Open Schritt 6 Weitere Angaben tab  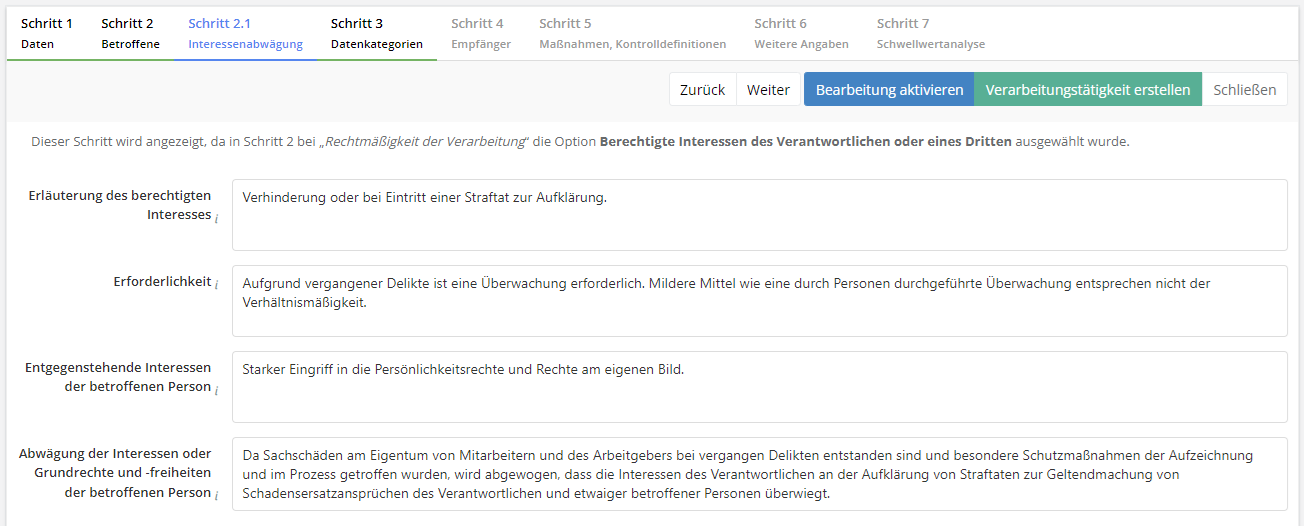(x=801, y=33)
